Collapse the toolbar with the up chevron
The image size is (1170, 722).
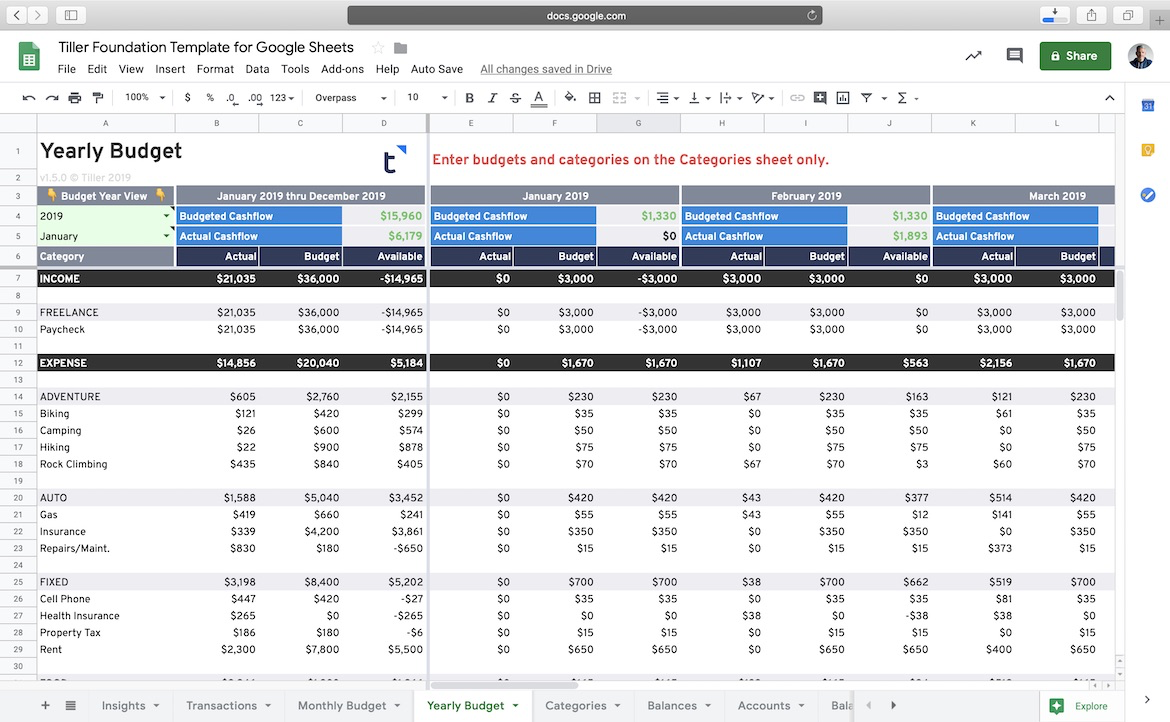1110,98
